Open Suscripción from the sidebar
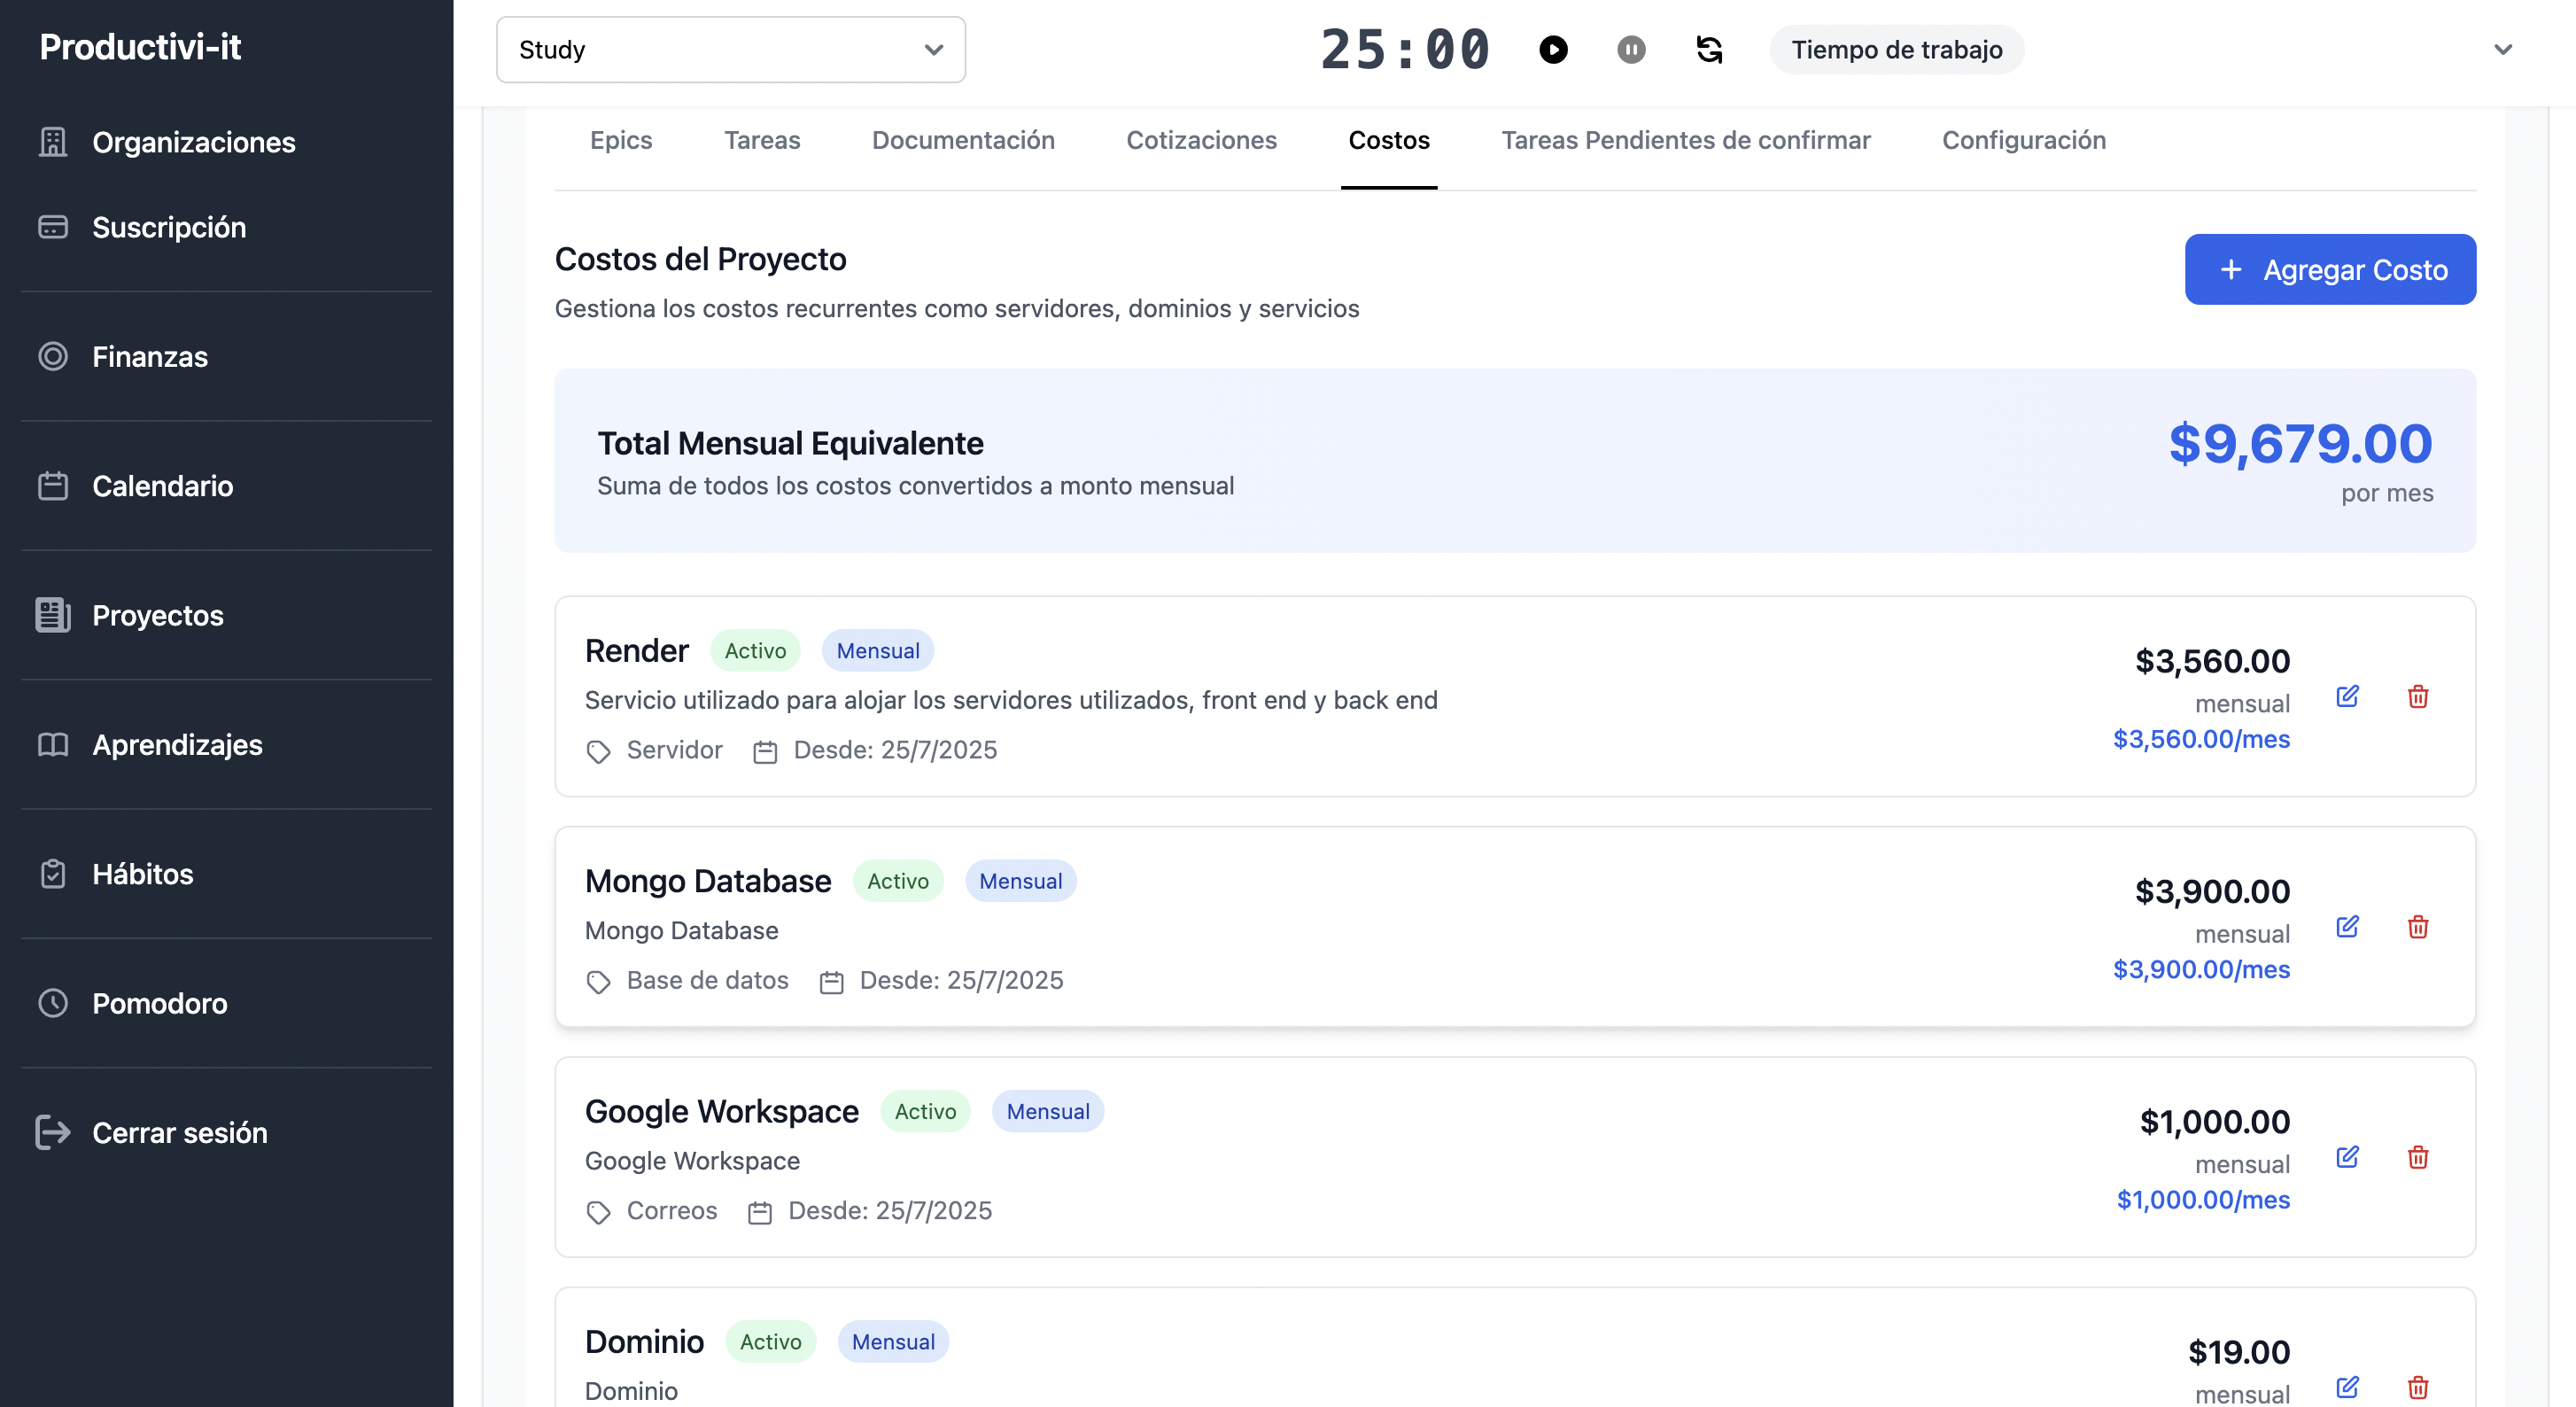Image resolution: width=2576 pixels, height=1407 pixels. click(169, 227)
